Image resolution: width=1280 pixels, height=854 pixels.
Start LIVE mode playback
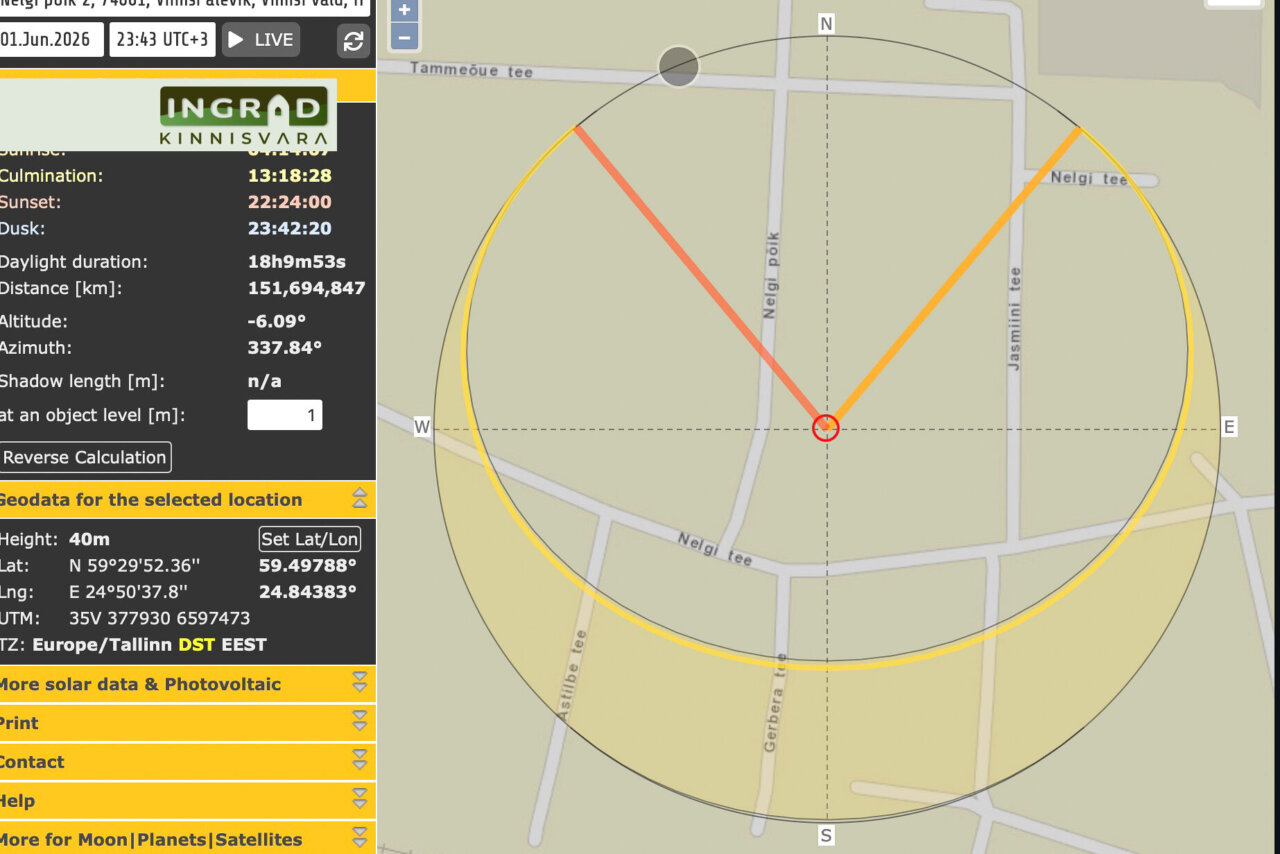[261, 40]
